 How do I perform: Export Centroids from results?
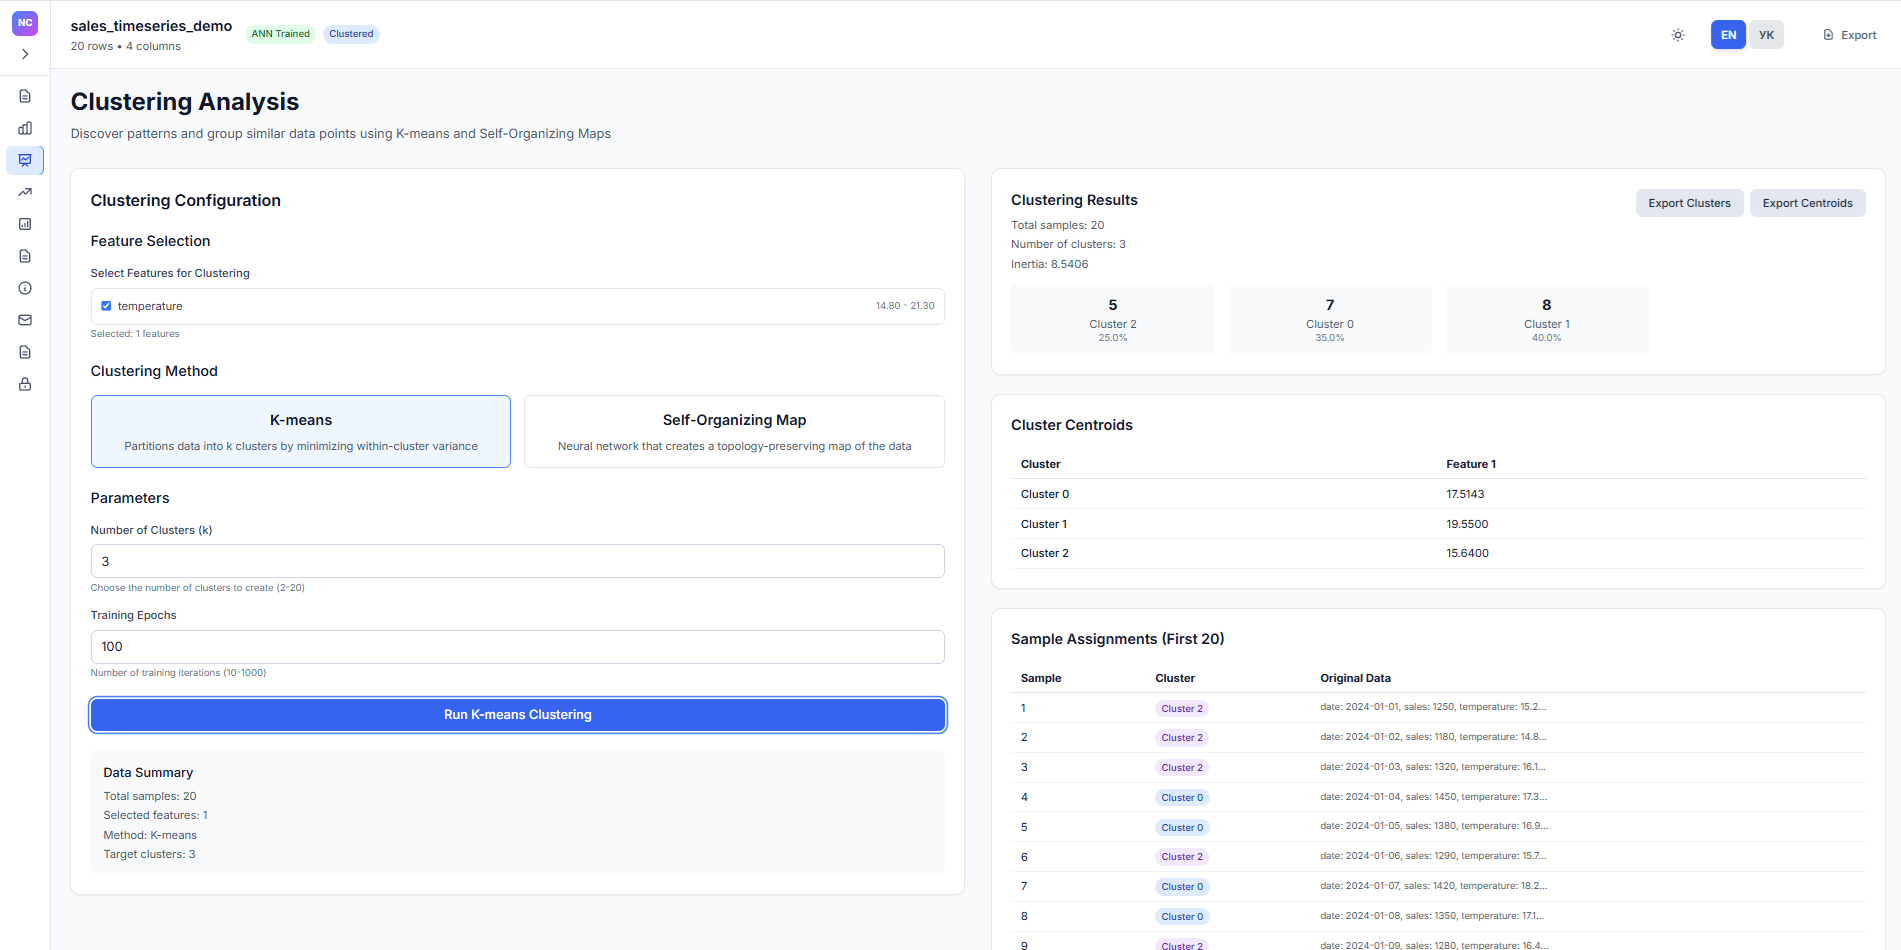[1807, 203]
